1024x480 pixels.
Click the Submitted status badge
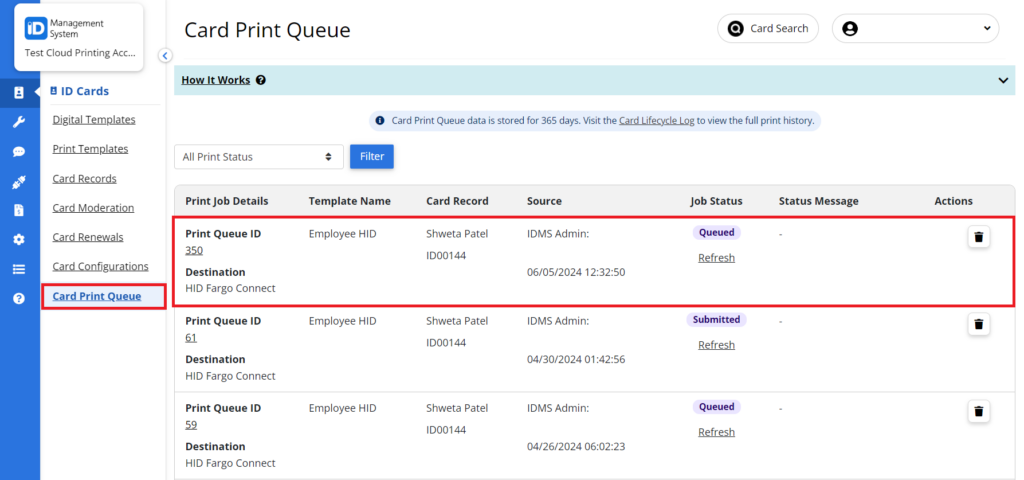tap(716, 320)
